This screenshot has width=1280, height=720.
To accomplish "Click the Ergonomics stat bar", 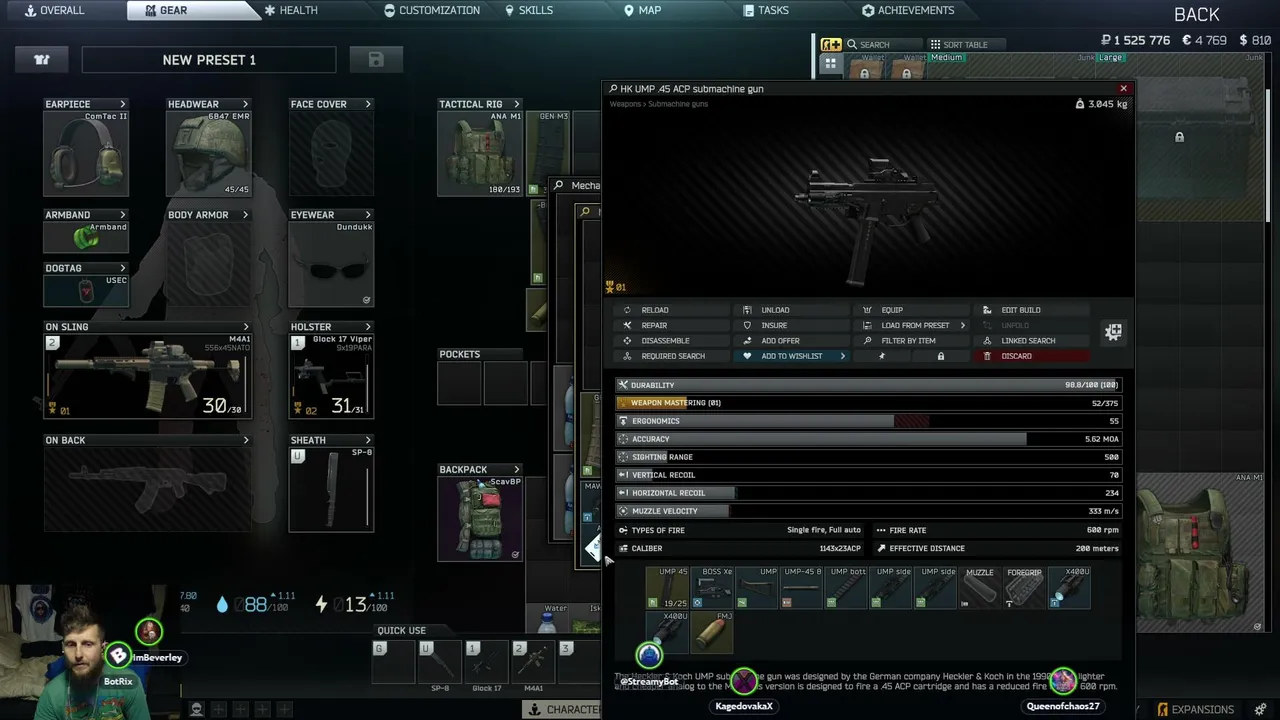I will [868, 421].
